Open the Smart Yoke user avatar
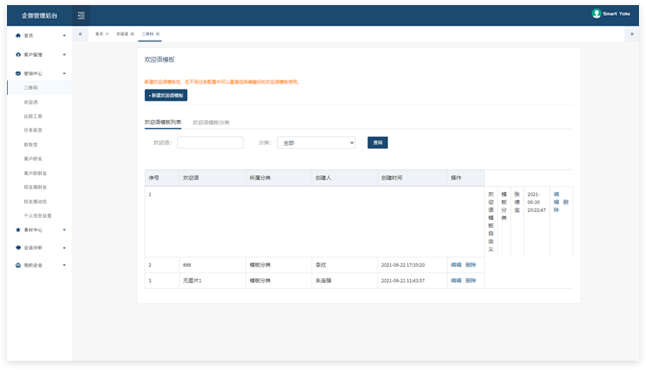This screenshot has width=646, height=370. [x=596, y=14]
